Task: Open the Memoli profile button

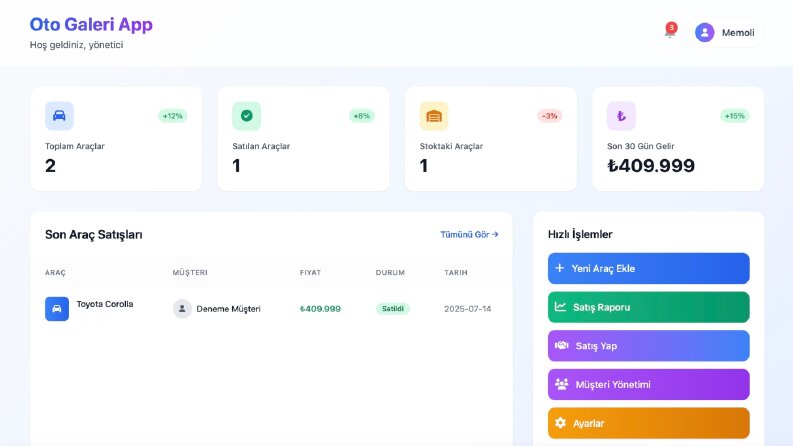Action: (725, 32)
